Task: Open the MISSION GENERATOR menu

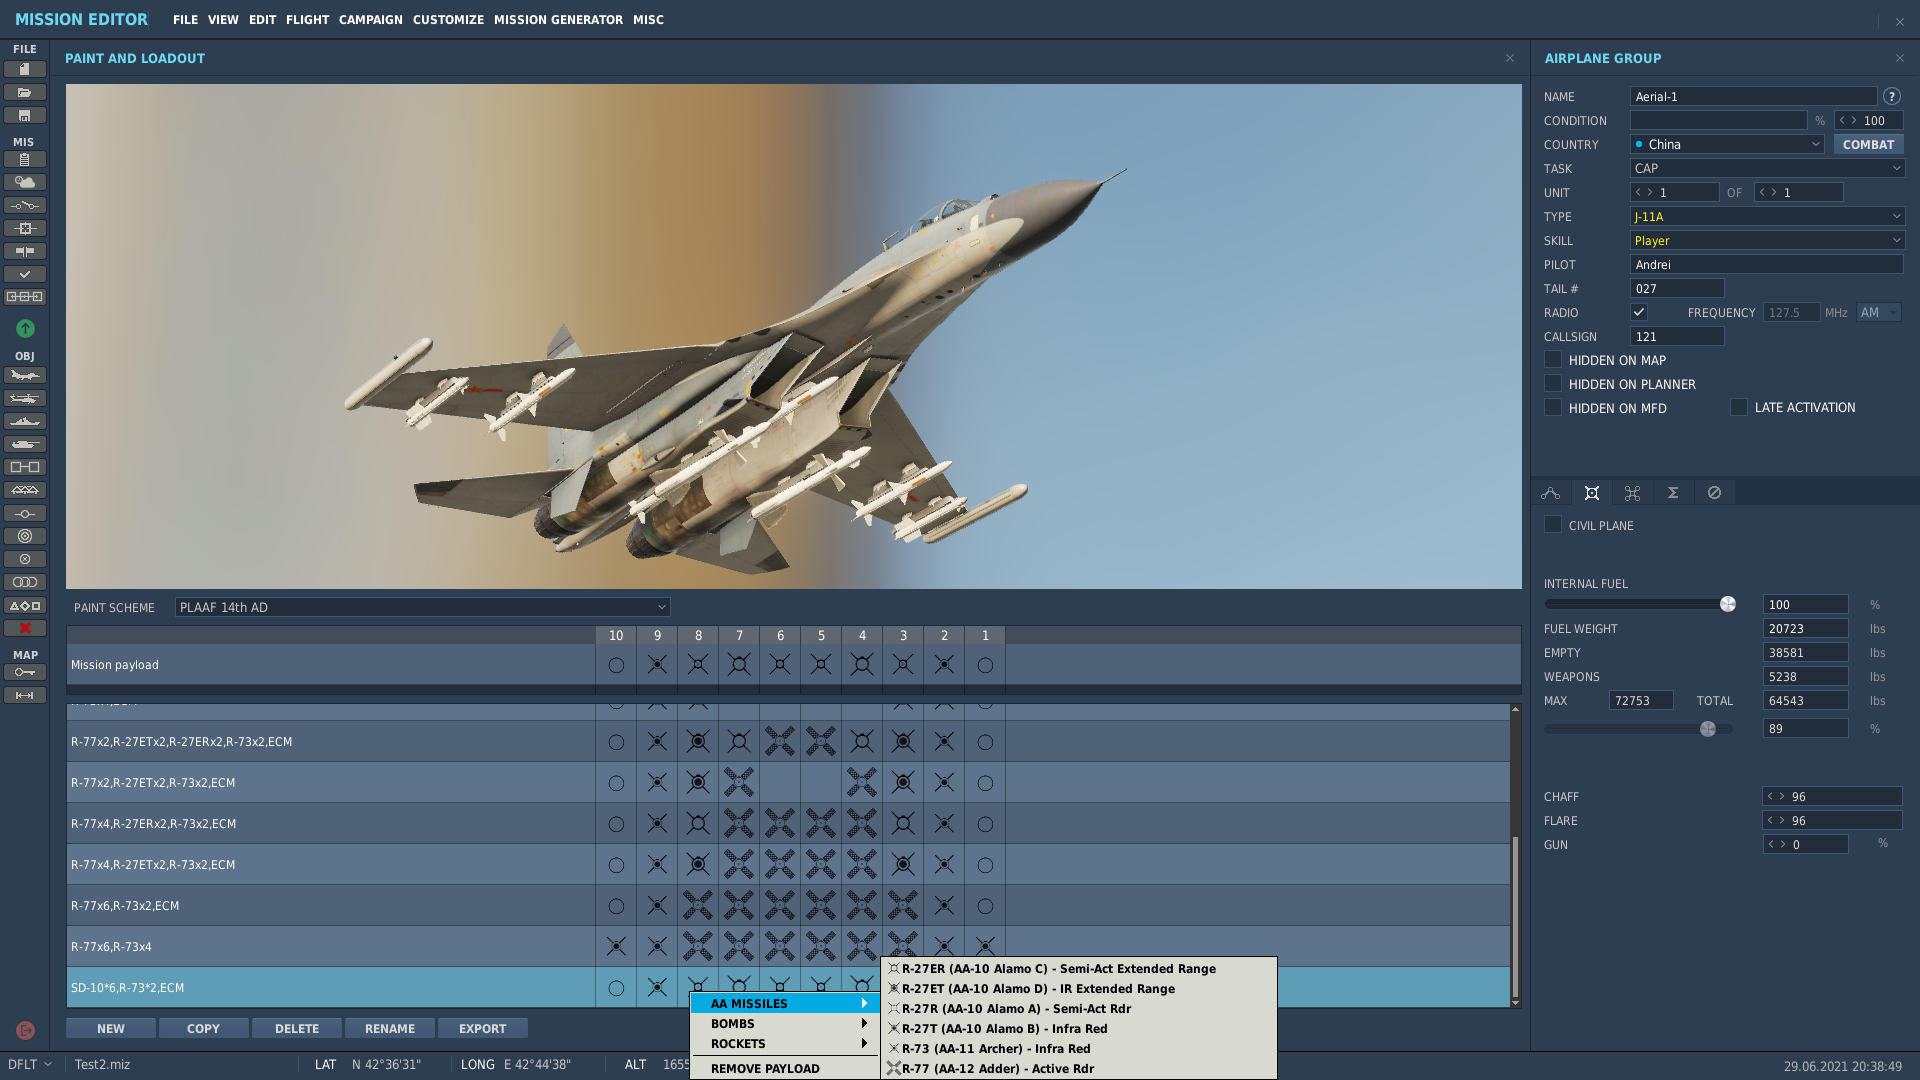Action: 558,19
